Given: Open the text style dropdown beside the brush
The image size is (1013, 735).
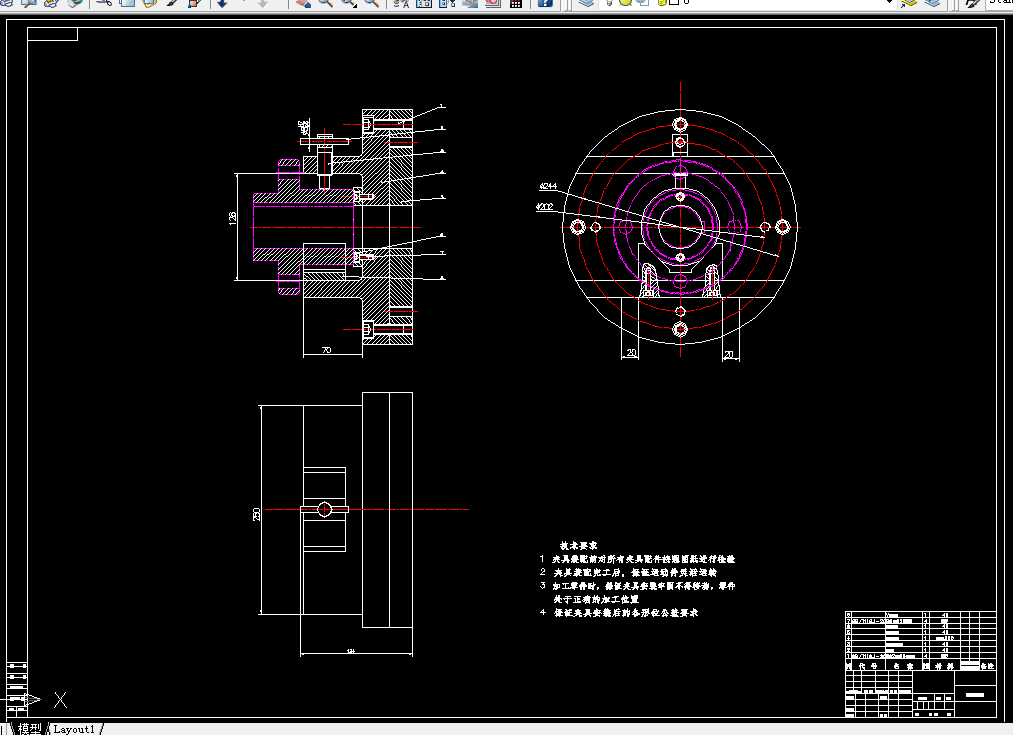Looking at the screenshot, I should tap(1000, 3).
